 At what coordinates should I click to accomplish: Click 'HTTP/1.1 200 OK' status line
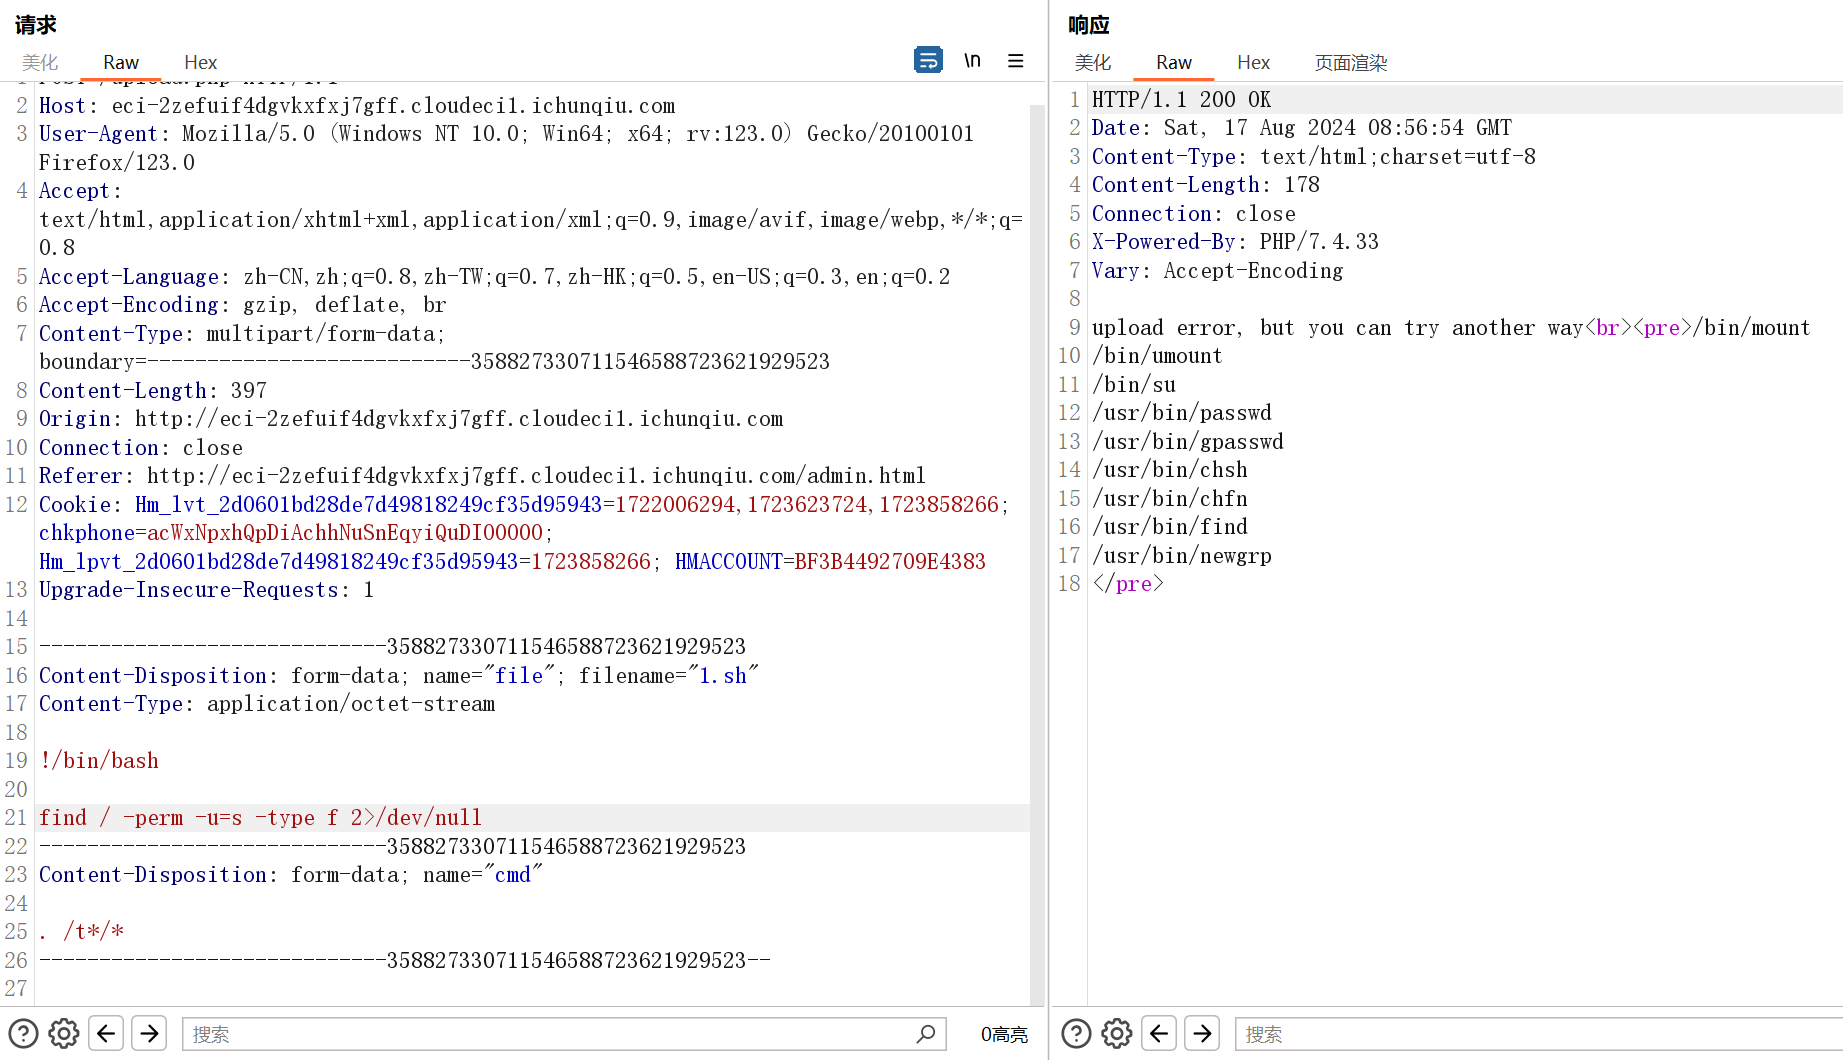pyautogui.click(x=1181, y=100)
